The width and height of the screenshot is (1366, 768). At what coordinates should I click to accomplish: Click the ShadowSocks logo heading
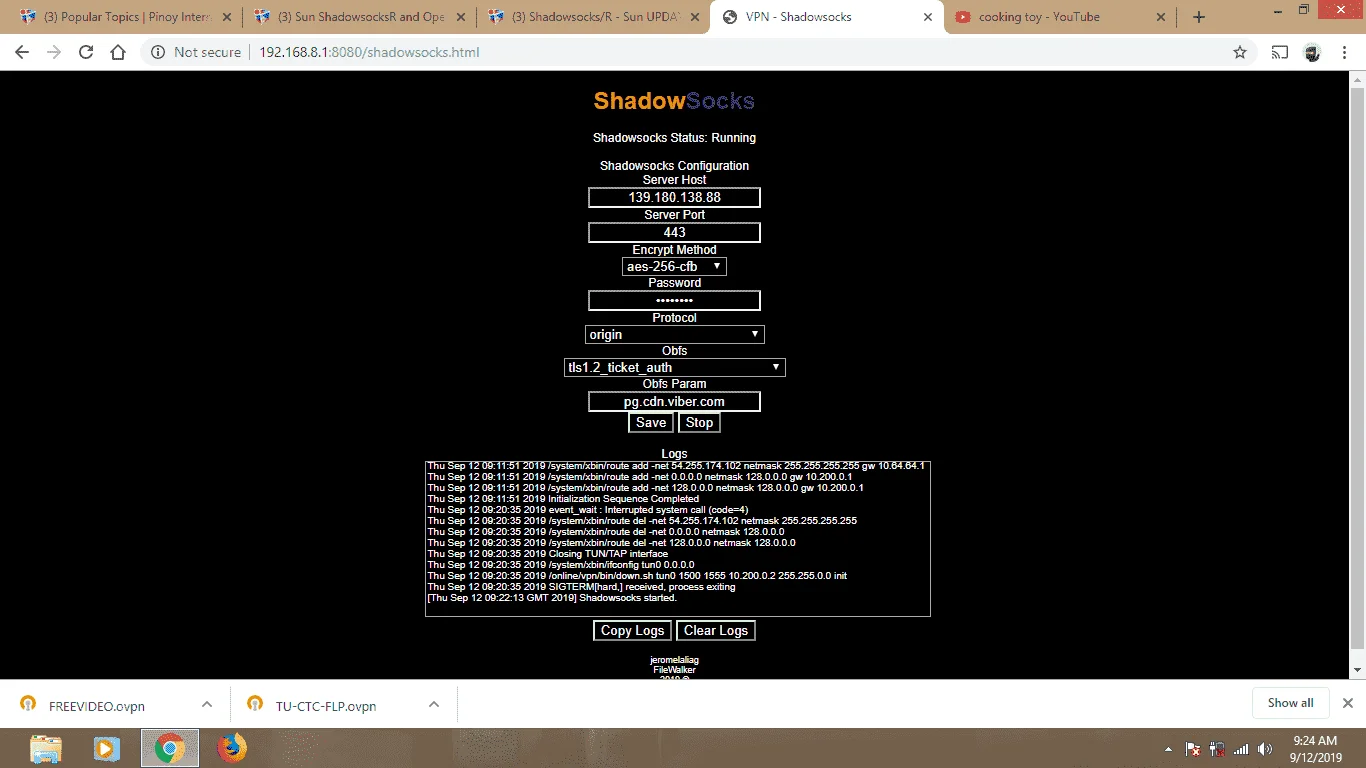point(674,101)
